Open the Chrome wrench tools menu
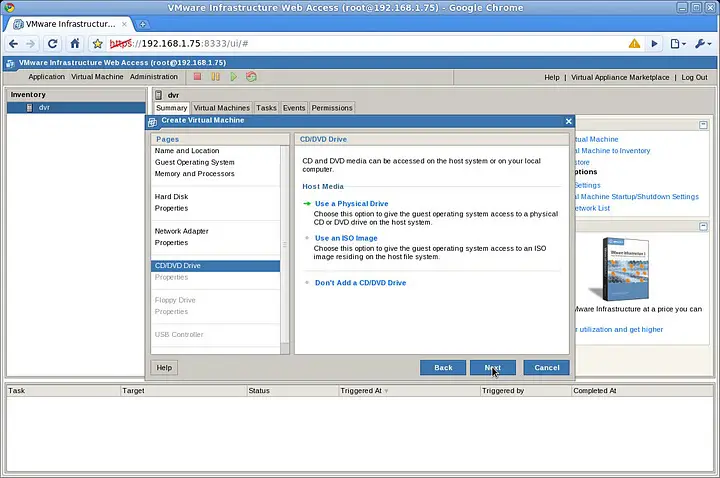Image resolution: width=720 pixels, height=478 pixels. tap(703, 44)
